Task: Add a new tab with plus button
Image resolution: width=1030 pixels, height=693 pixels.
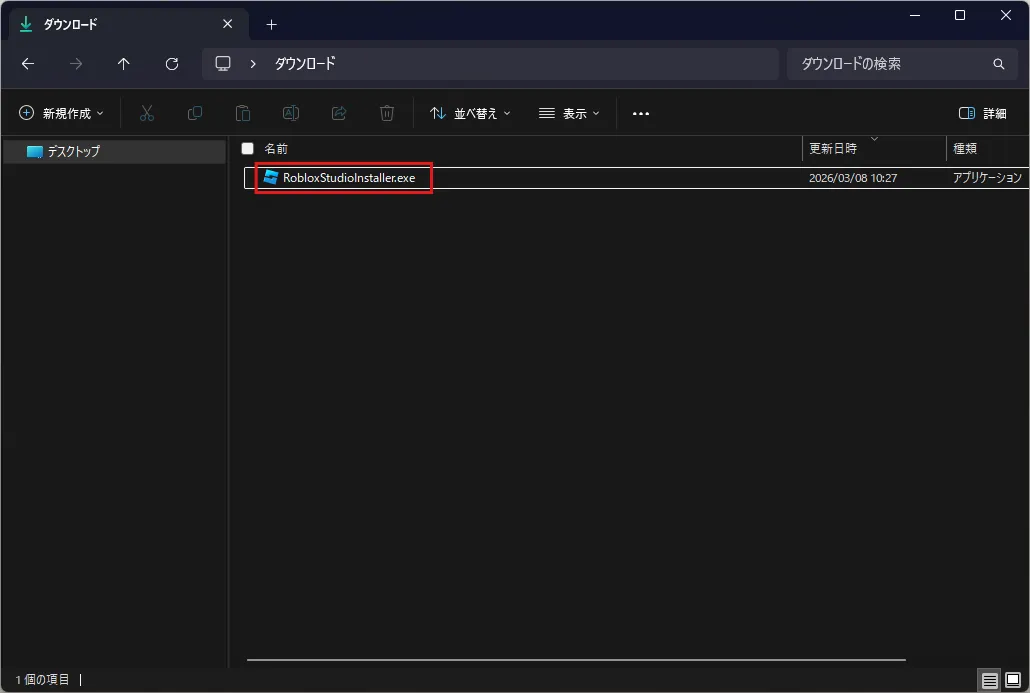Action: 271,25
